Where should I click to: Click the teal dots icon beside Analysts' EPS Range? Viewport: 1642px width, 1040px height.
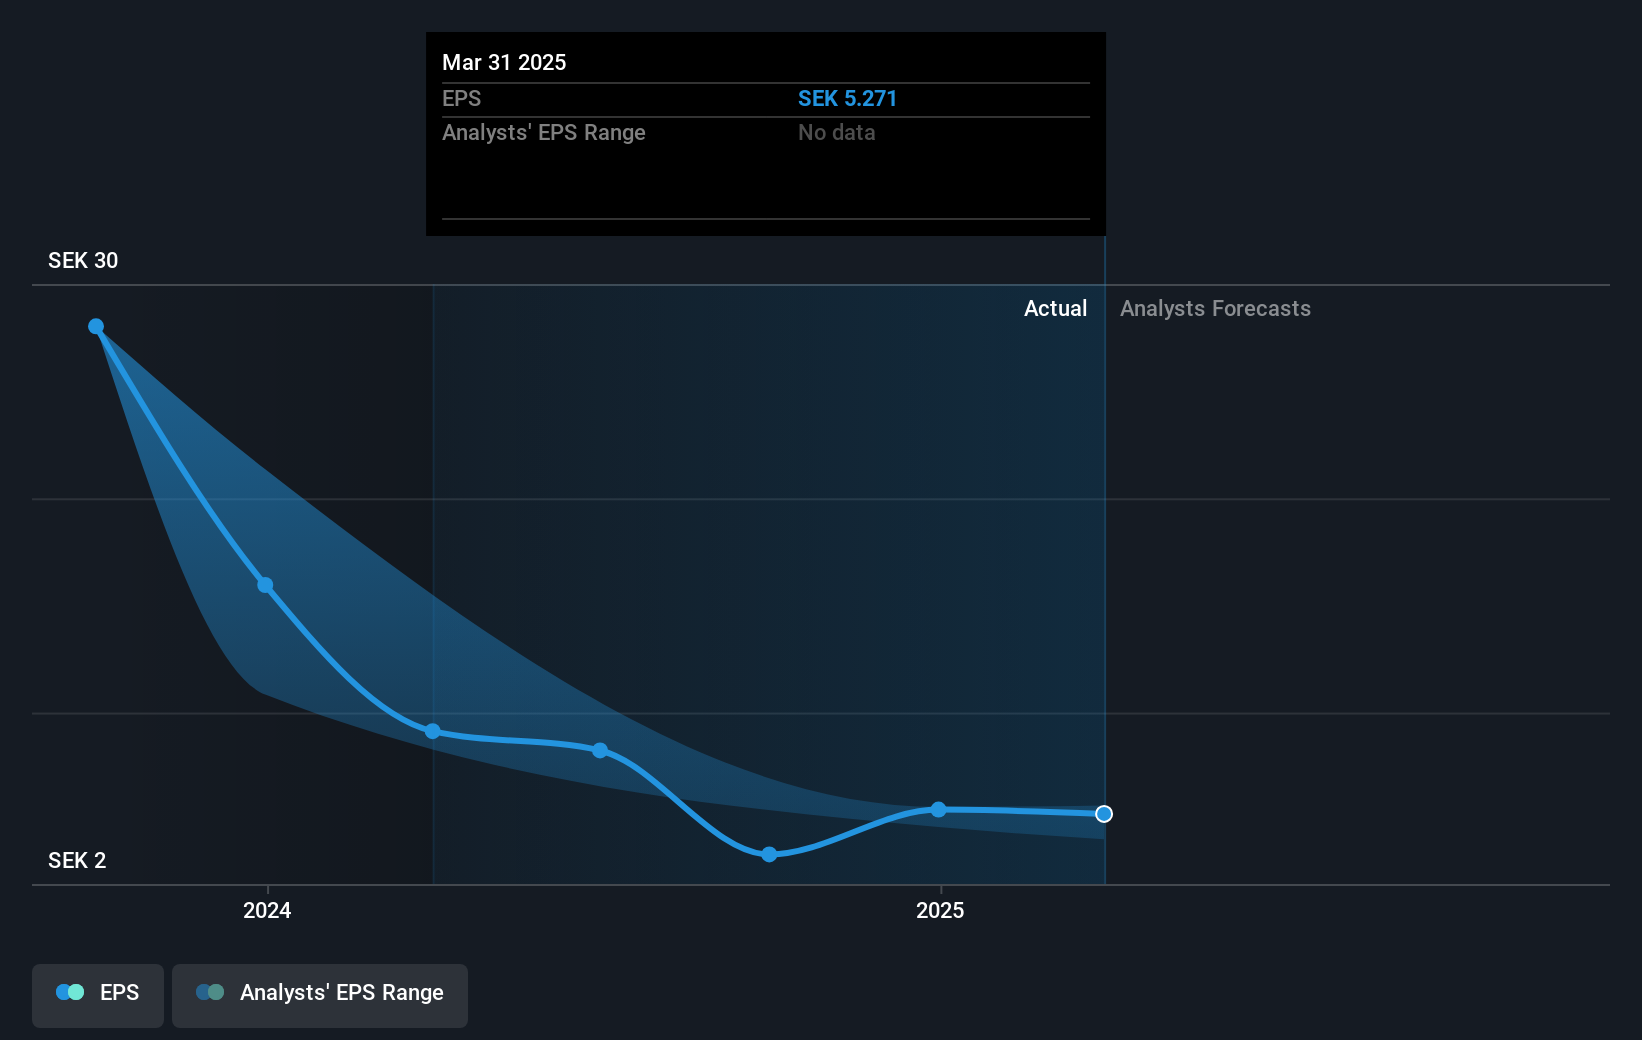pyautogui.click(x=210, y=992)
